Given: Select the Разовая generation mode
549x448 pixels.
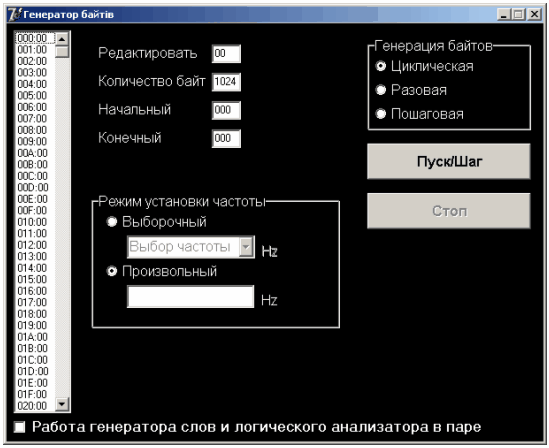Looking at the screenshot, I should coord(381,90).
